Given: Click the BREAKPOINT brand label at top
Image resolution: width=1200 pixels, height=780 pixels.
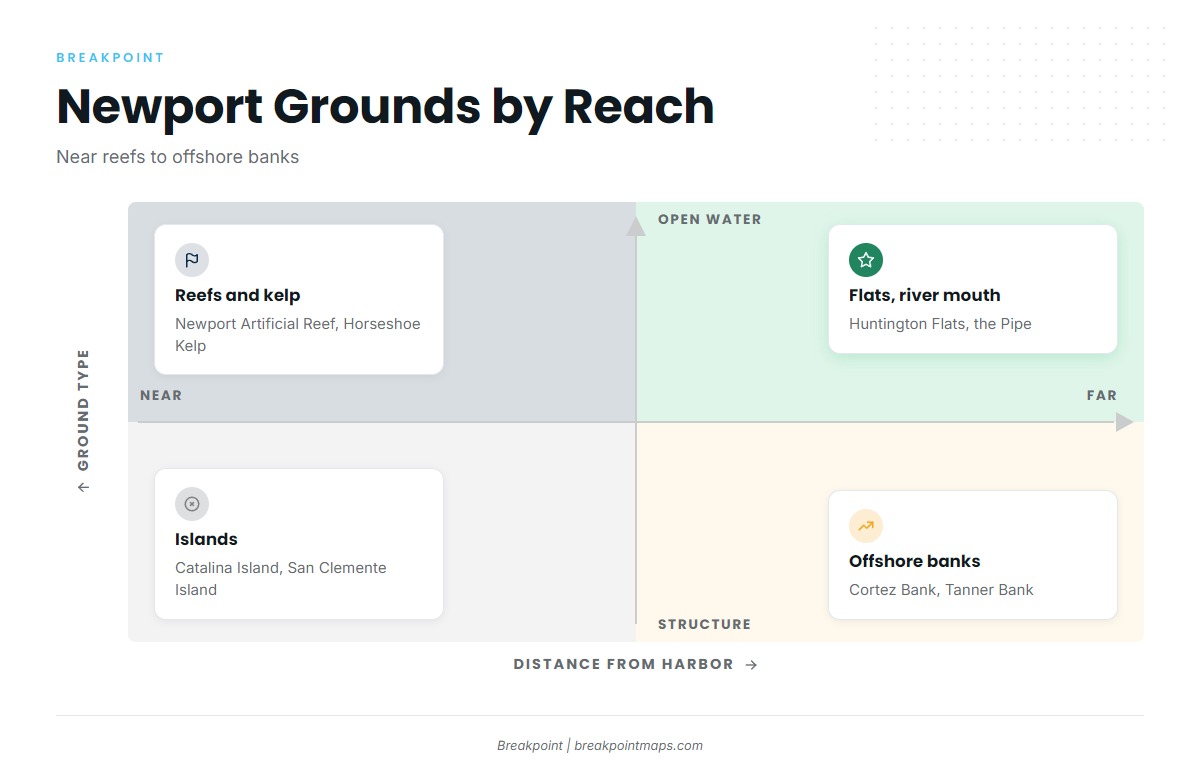Looking at the screenshot, I should click(110, 58).
